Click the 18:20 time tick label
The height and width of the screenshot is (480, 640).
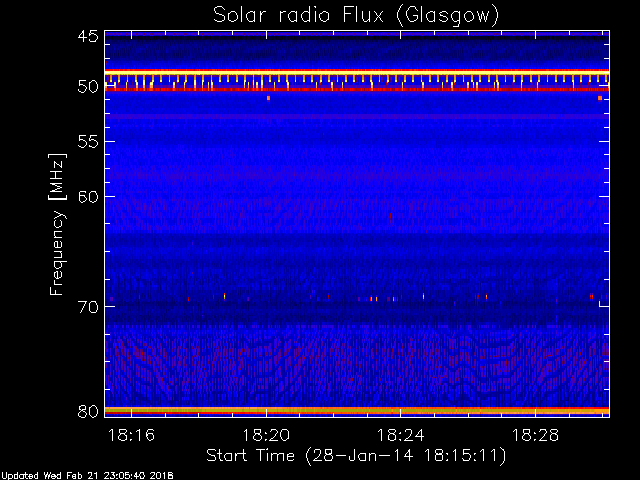click(266, 435)
